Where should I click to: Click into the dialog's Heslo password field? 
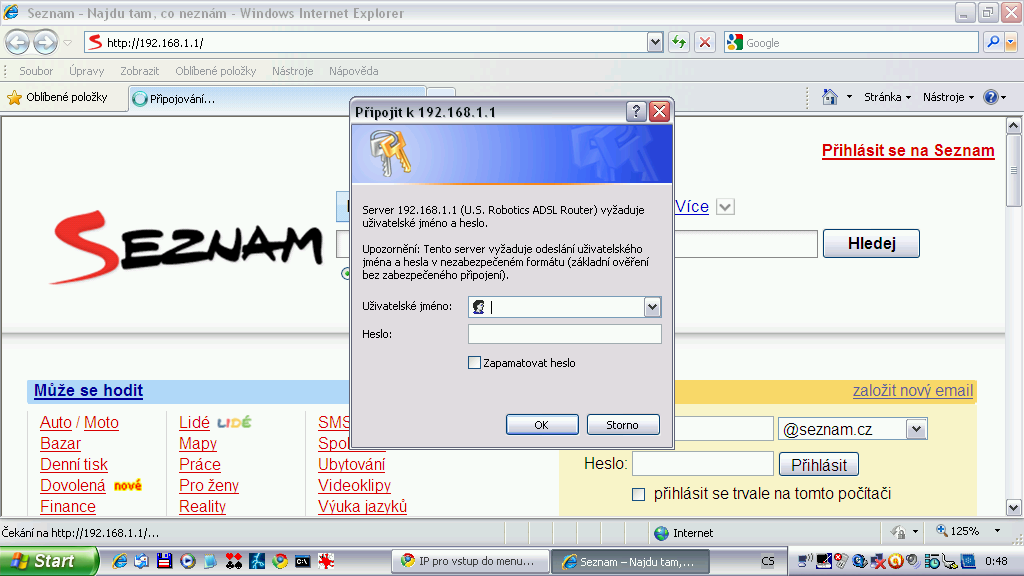coord(564,334)
